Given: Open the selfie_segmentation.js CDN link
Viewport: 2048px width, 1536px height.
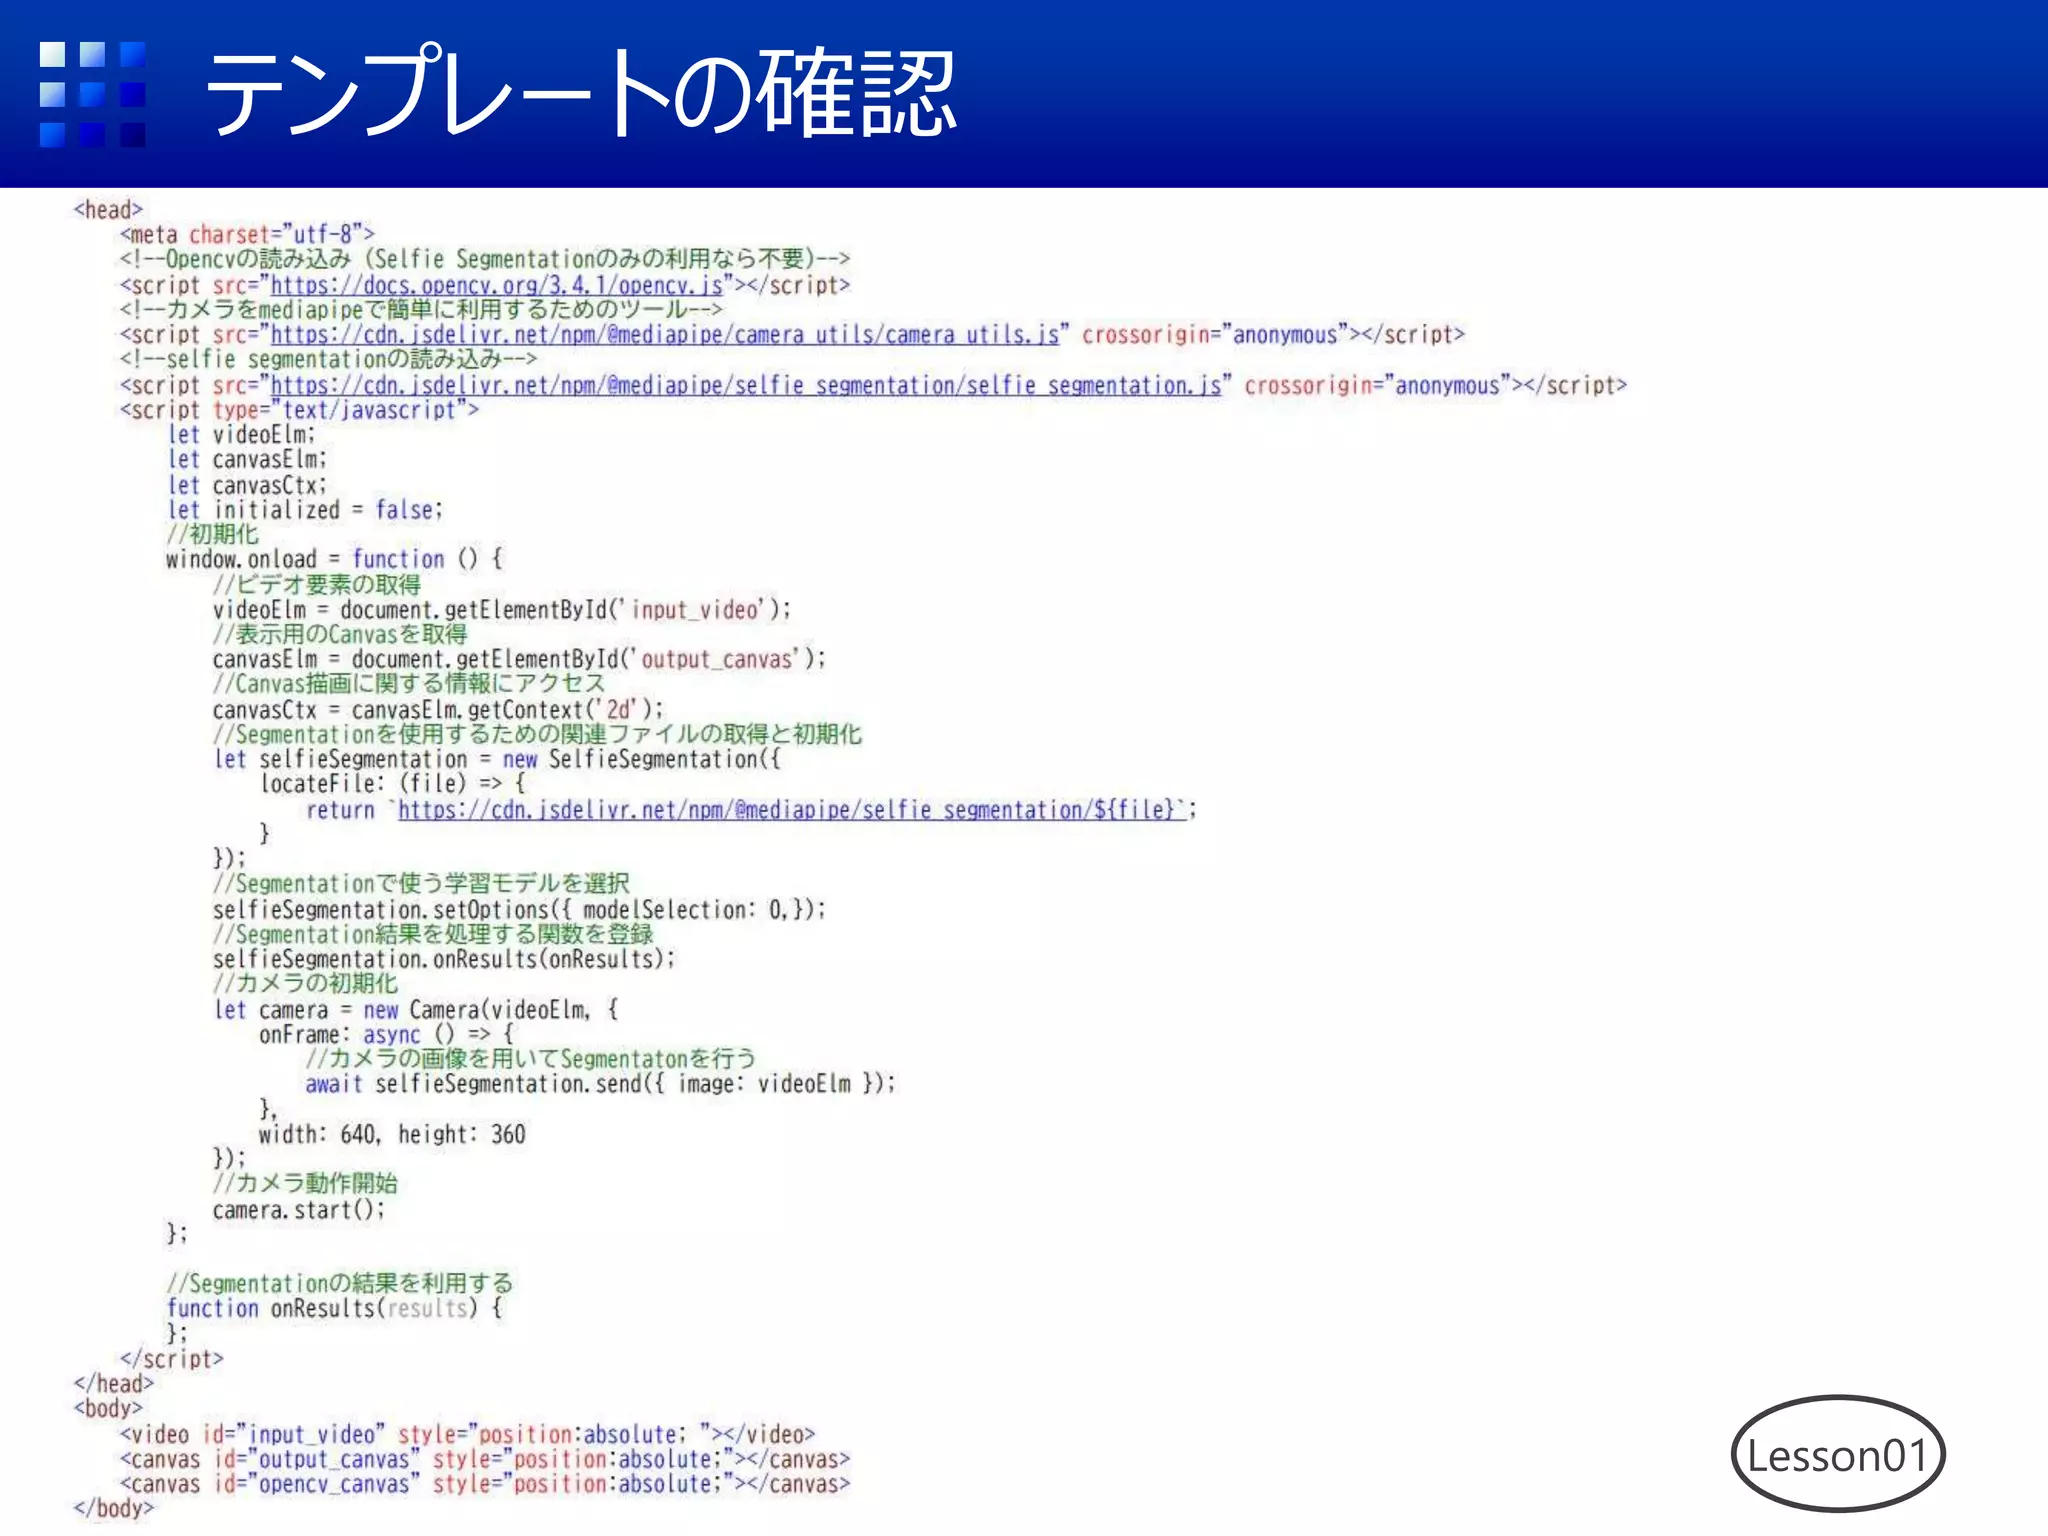Looking at the screenshot, I should [746, 385].
